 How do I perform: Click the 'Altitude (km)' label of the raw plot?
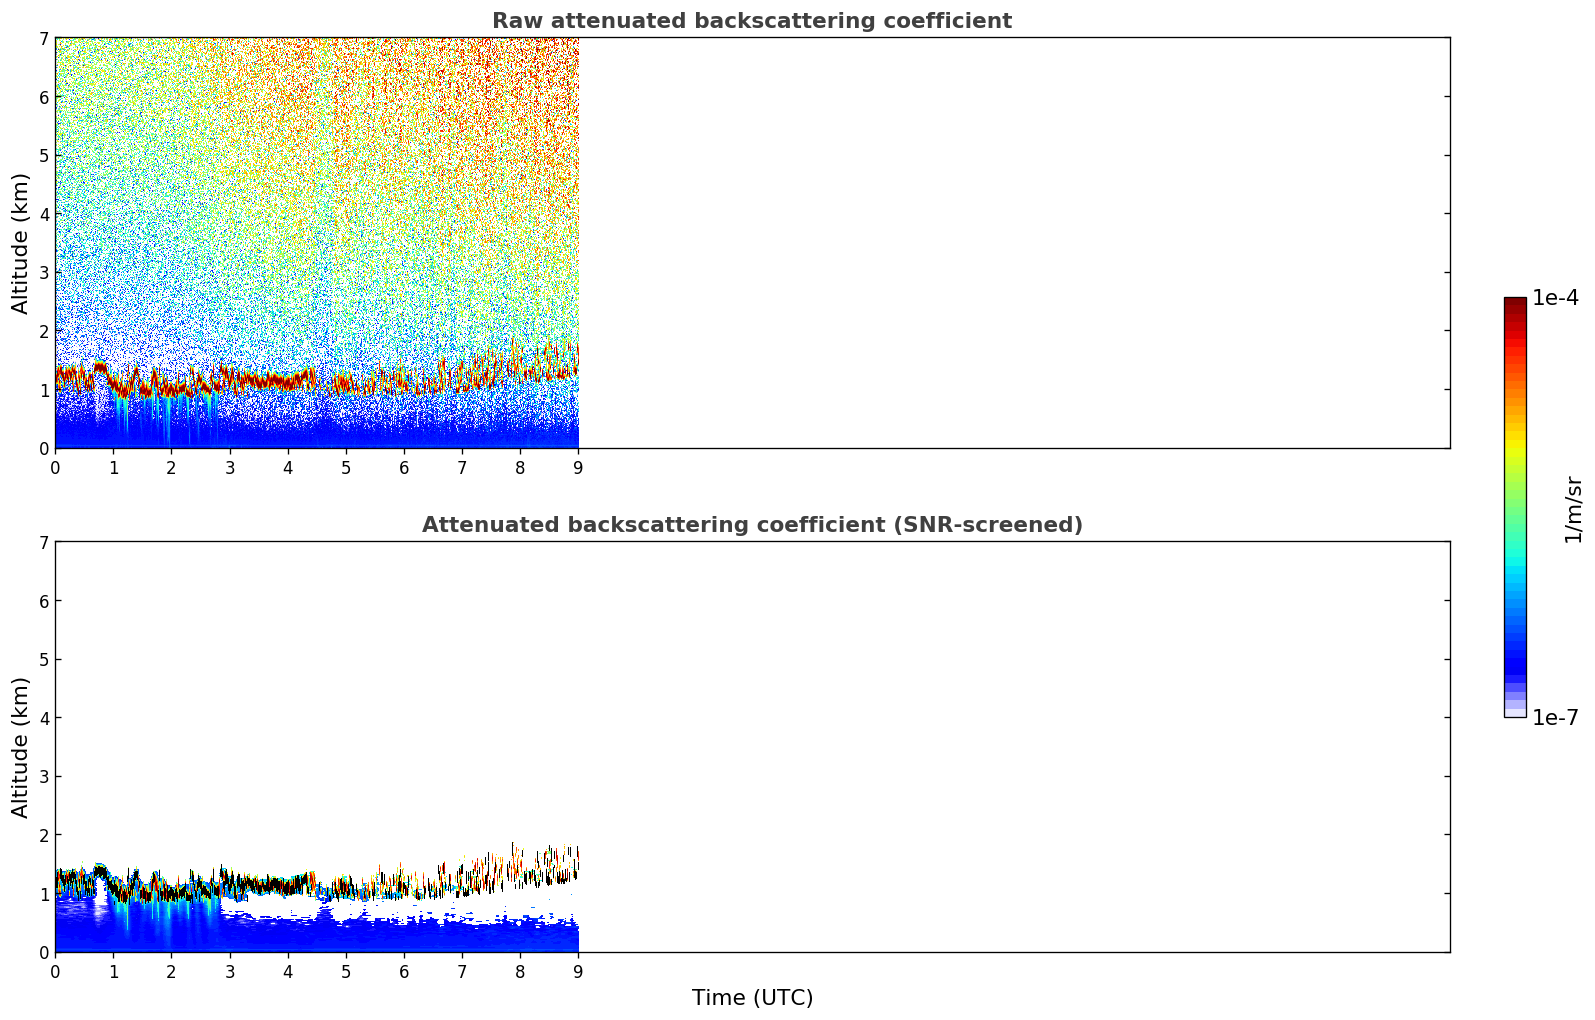(x=21, y=243)
